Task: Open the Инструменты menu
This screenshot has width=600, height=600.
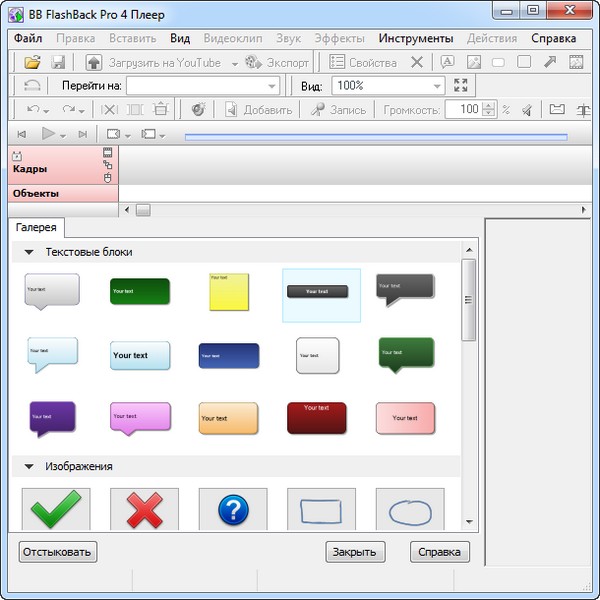Action: tap(415, 39)
